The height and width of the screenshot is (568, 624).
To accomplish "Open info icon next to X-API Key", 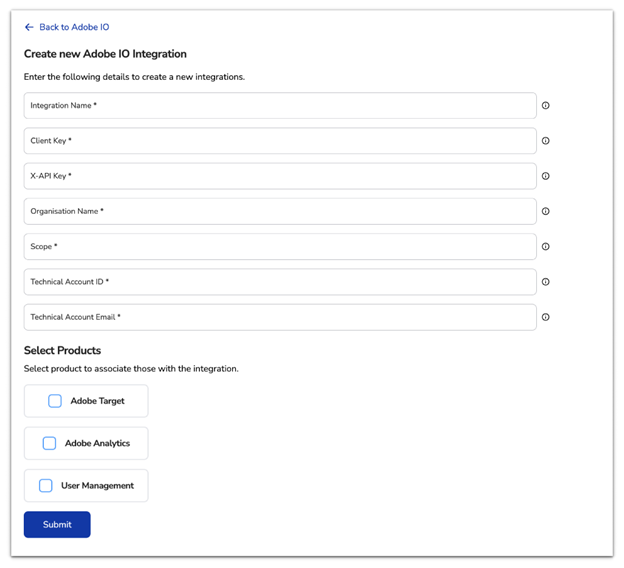I will pos(546,176).
